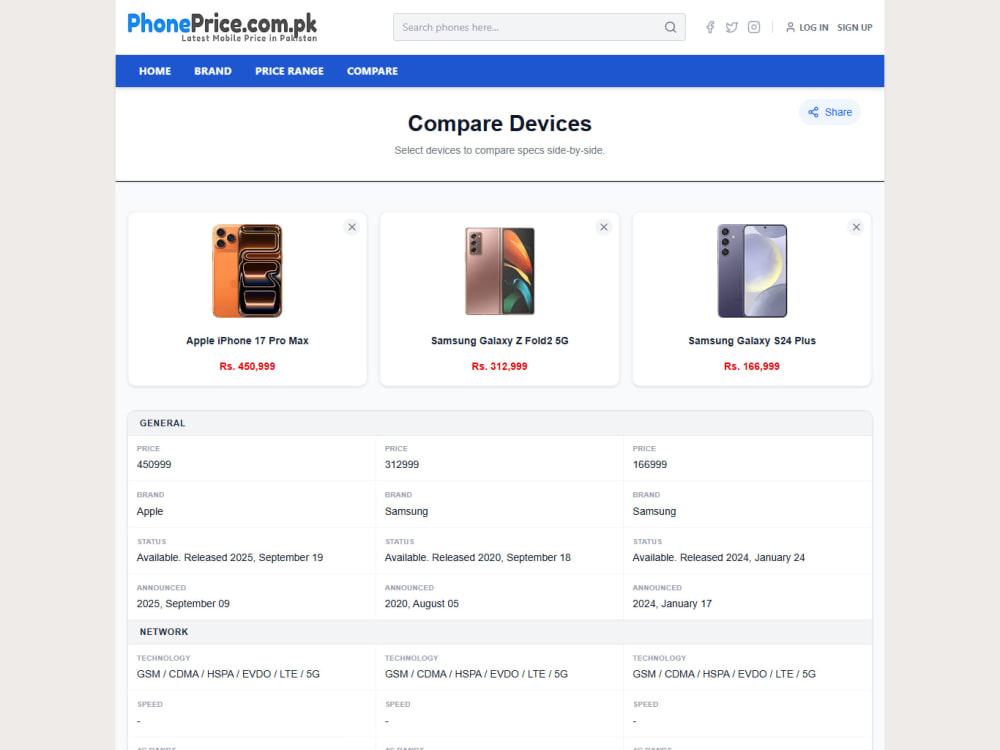Click '2025, September 09' announced date
The width and height of the screenshot is (1000, 750).
(x=183, y=604)
